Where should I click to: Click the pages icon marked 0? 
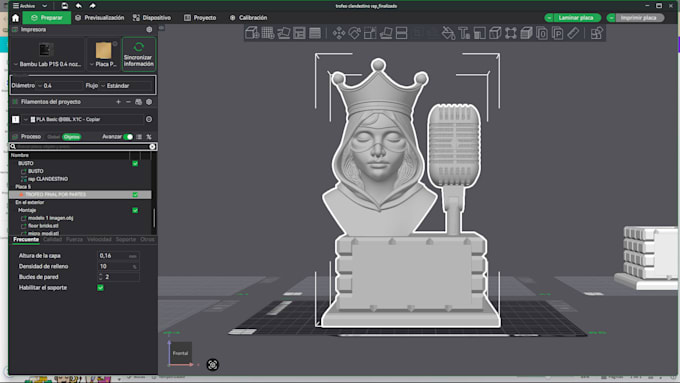(x=542, y=33)
